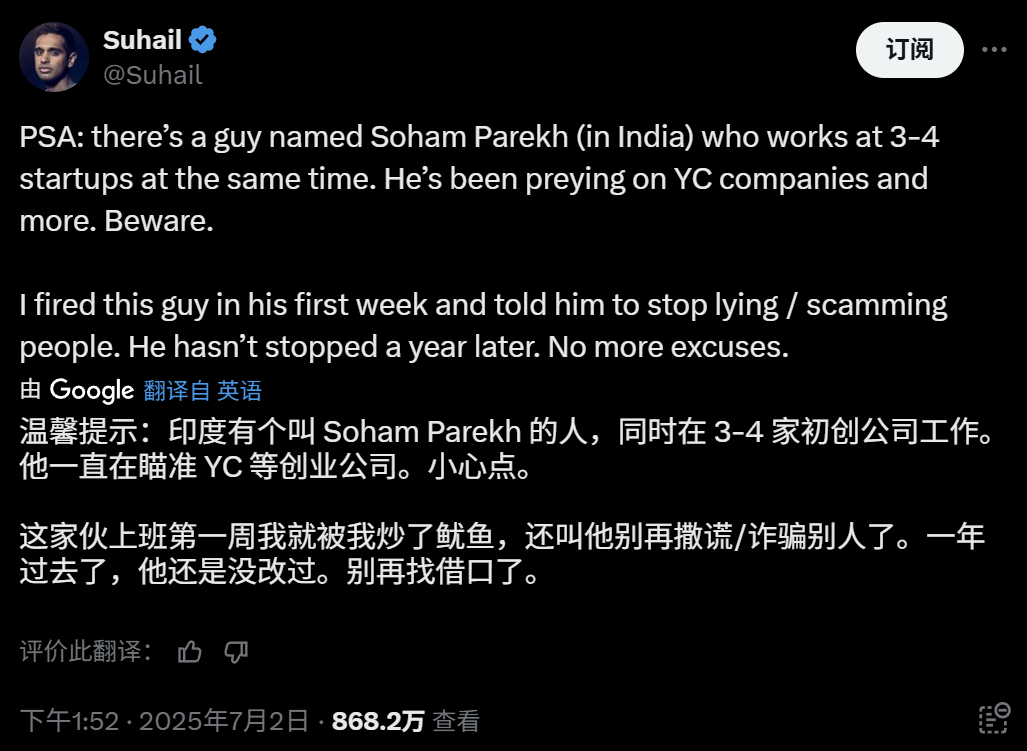Click the 英语 source language link
The width and height of the screenshot is (1027, 751).
240,390
